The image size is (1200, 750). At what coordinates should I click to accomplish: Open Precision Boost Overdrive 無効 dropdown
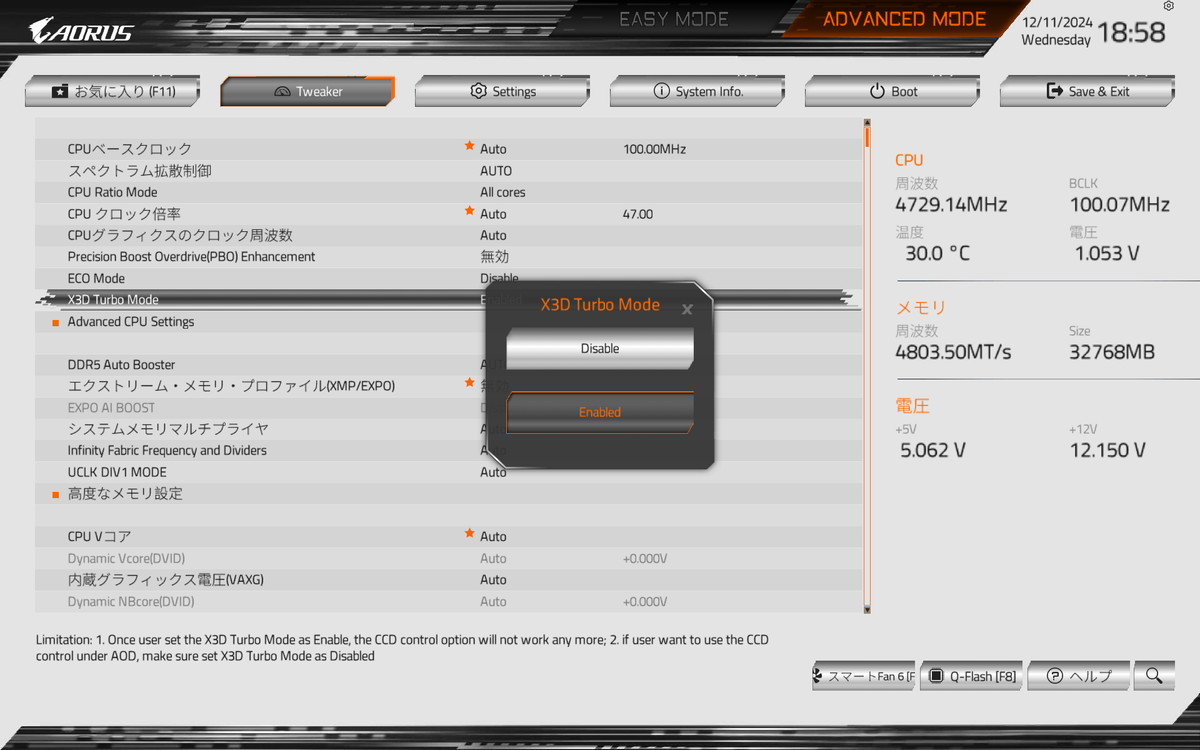point(494,257)
